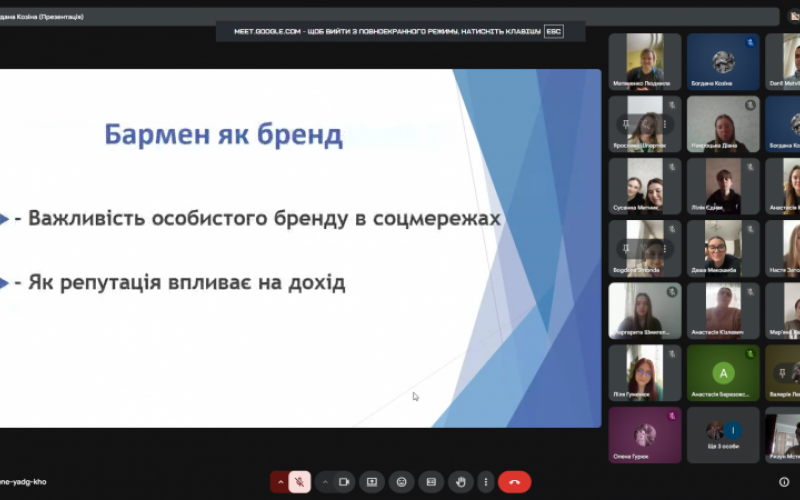
Task: Open the emoji reactions button
Action: (401, 482)
